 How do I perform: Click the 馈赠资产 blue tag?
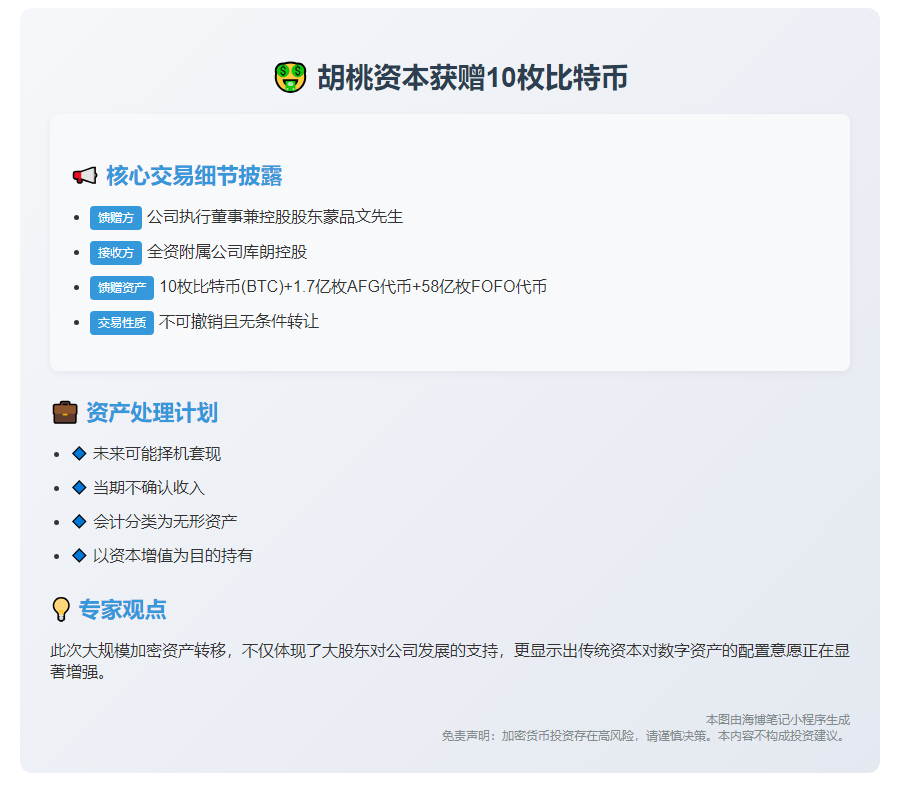[x=122, y=288]
